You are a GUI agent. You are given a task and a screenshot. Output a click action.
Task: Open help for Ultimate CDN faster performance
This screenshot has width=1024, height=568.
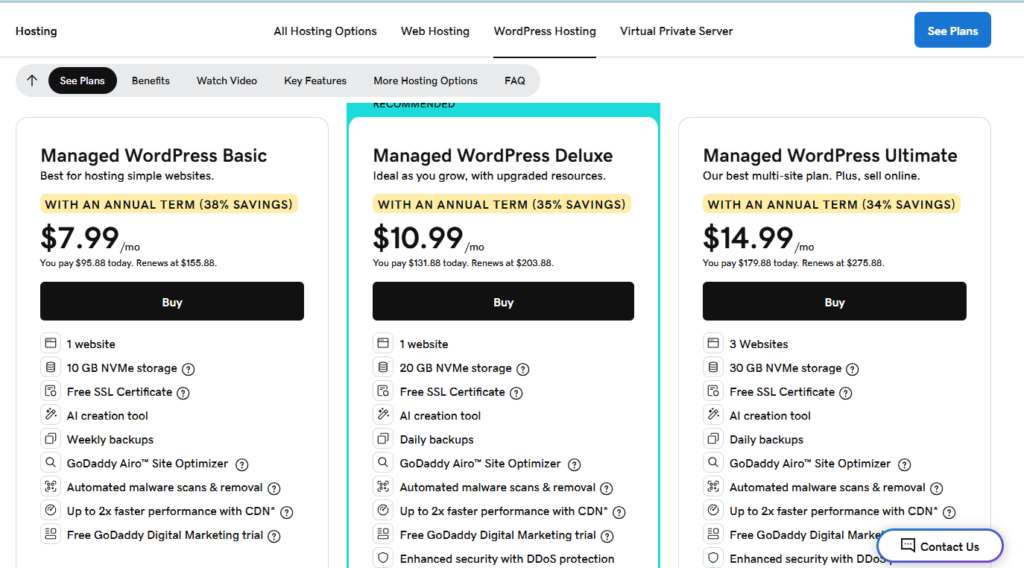click(949, 513)
